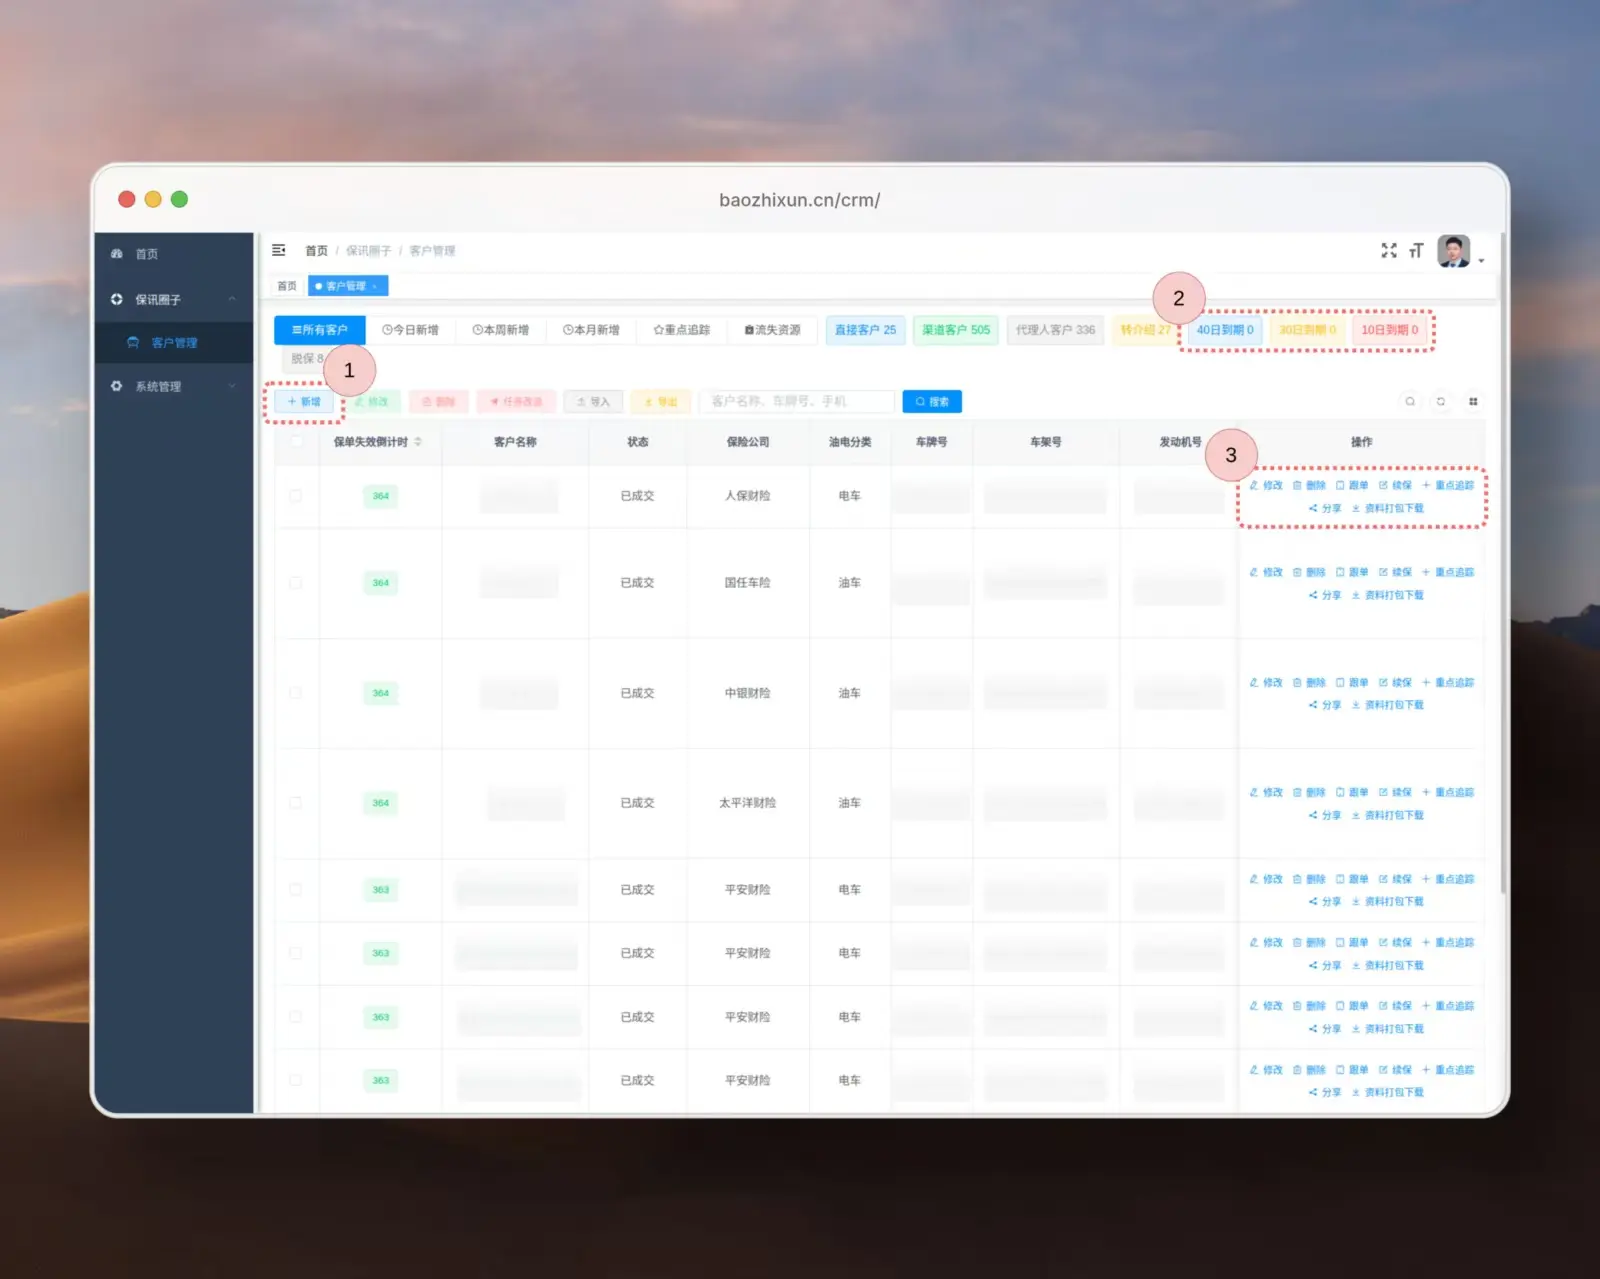This screenshot has height=1279, width=1600.
Task: Expand the 系统管理 sidebar menu
Action: pyautogui.click(x=232, y=387)
